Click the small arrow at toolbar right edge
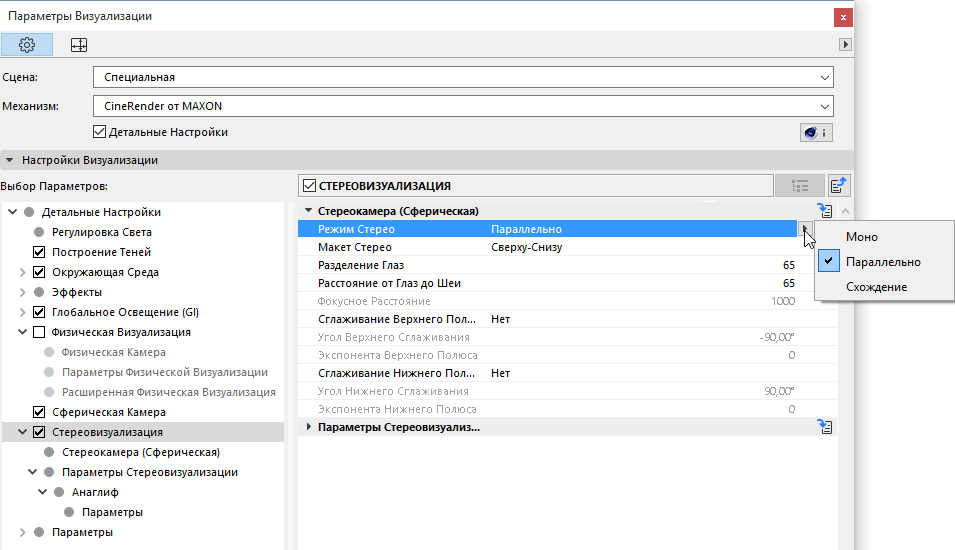Viewport: 955px width, 550px height. (x=845, y=45)
